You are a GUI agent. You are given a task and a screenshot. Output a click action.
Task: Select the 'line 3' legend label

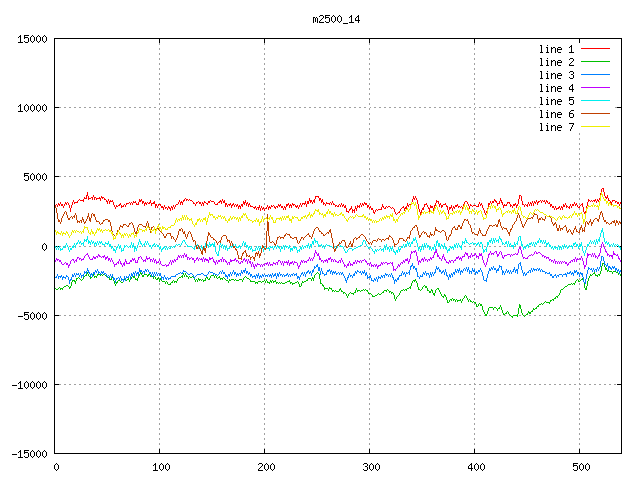click(x=557, y=75)
